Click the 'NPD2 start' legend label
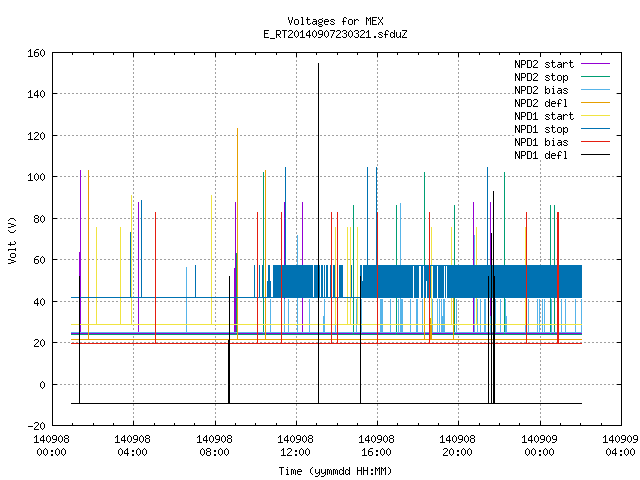 tap(544, 64)
